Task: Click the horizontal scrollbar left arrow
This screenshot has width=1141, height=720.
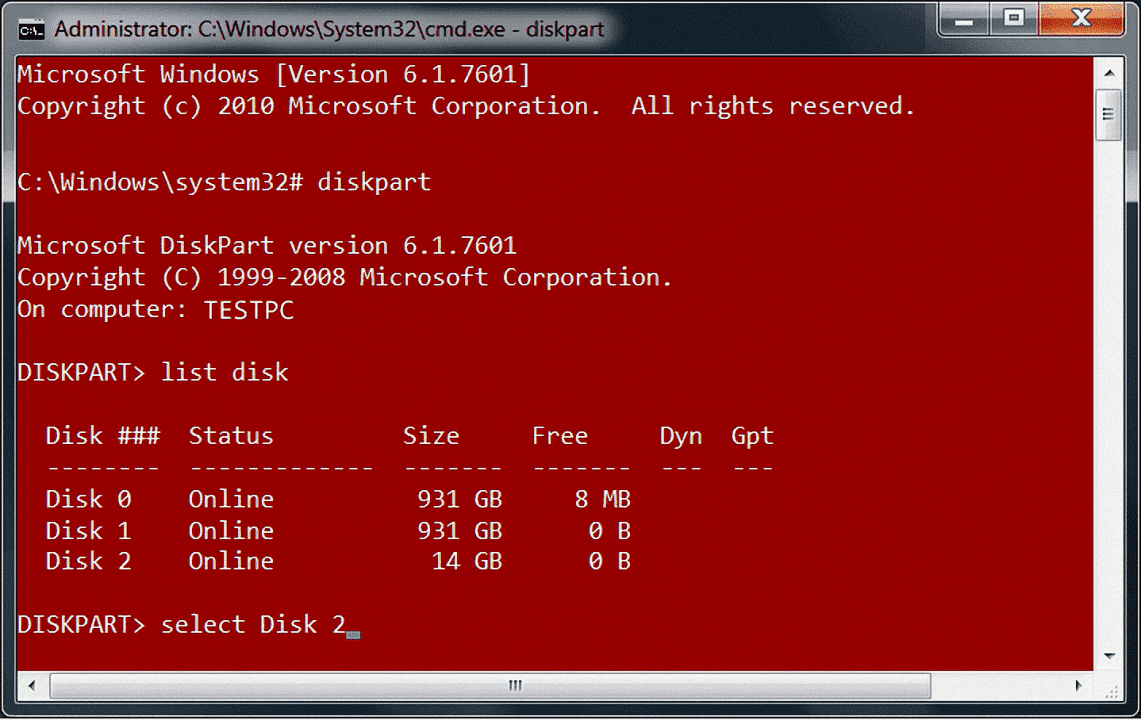Action: [32, 686]
